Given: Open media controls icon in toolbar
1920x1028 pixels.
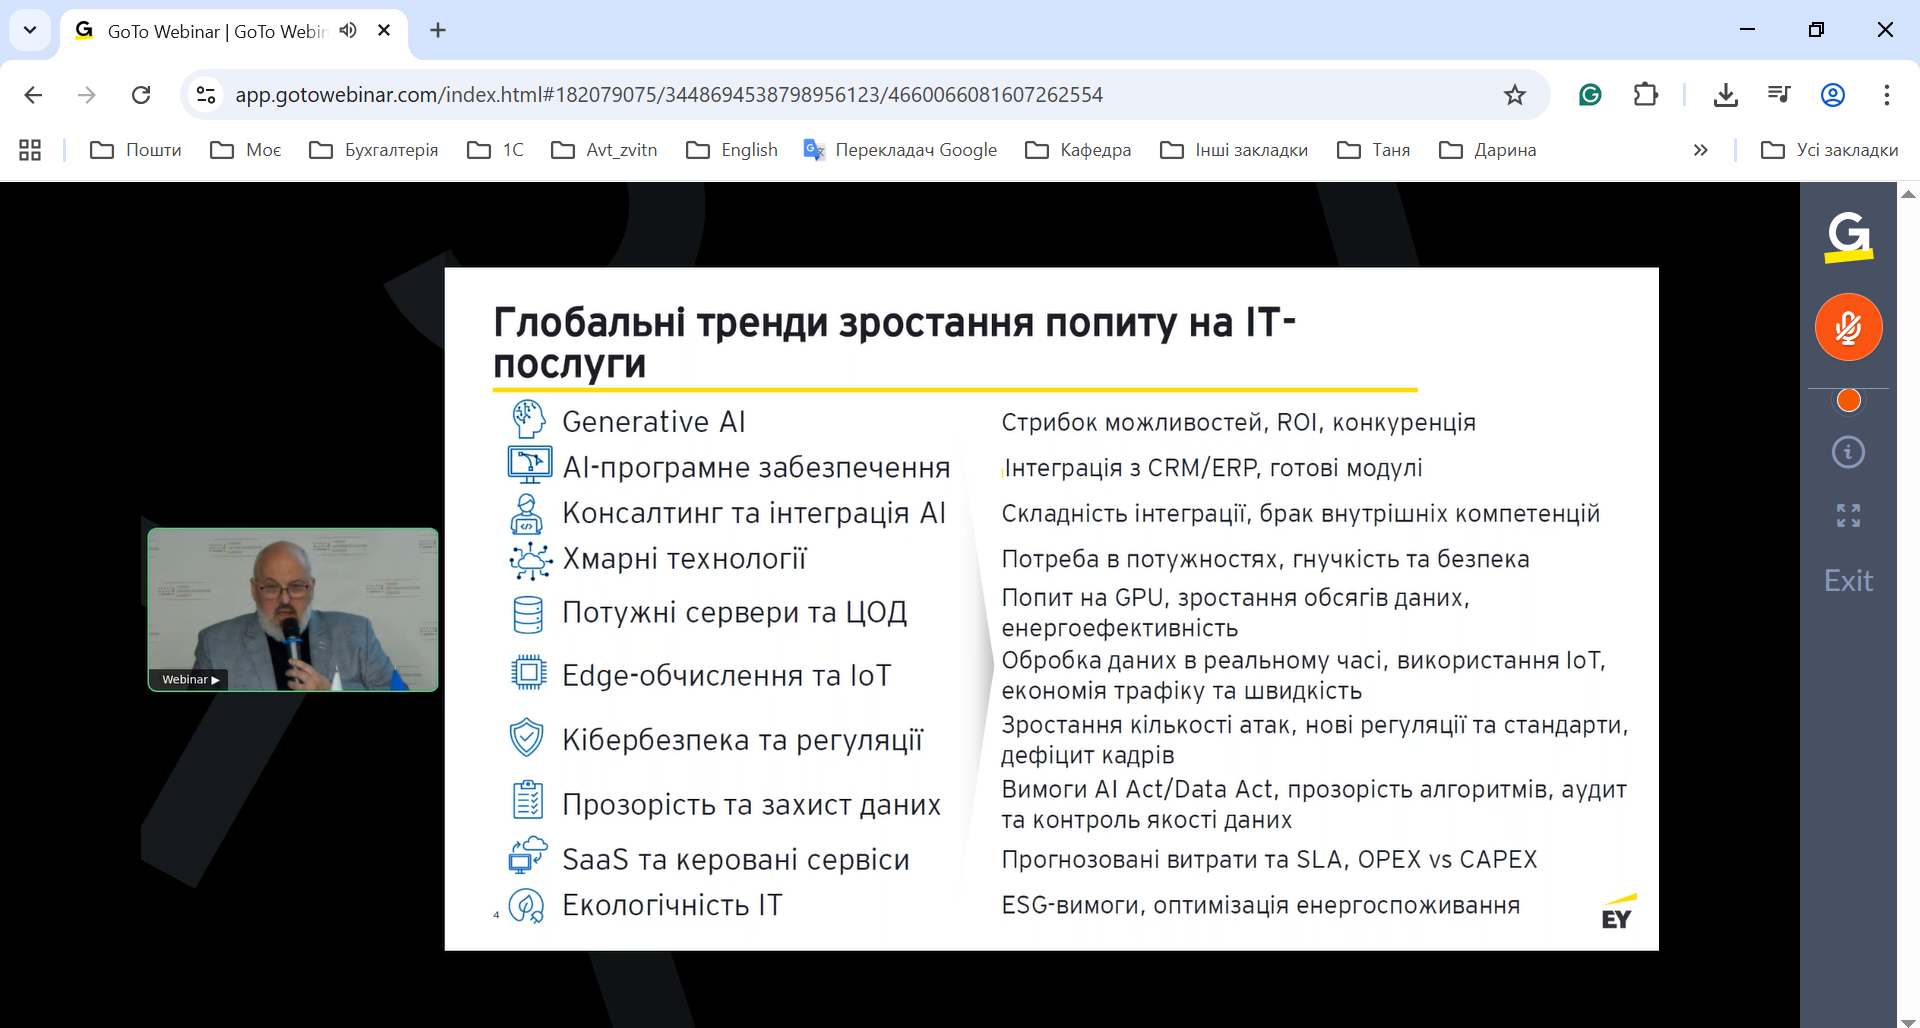Looking at the screenshot, I should (1778, 95).
